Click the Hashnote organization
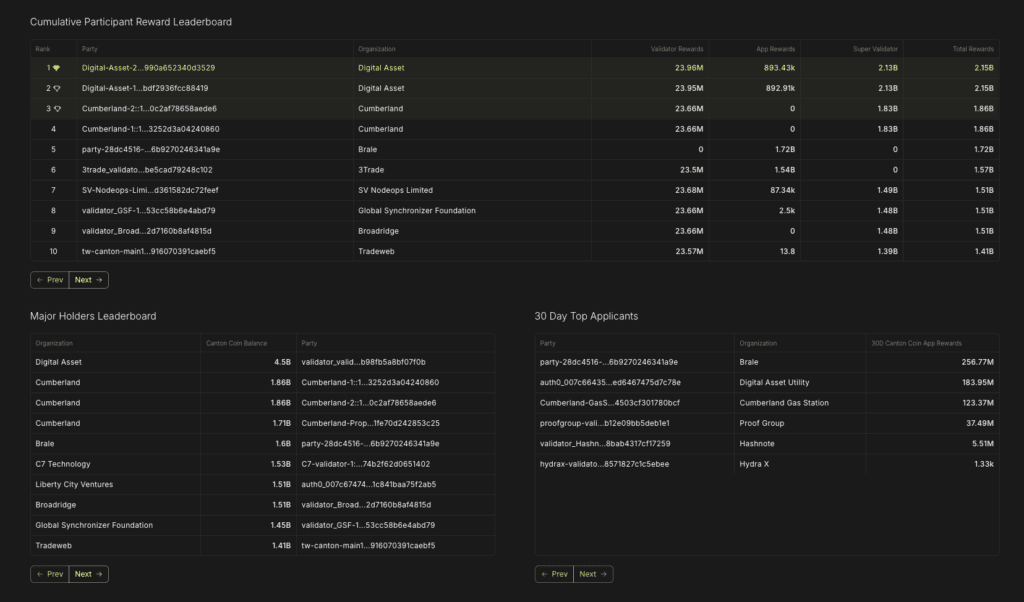Viewport: 1024px width, 602px height. (757, 444)
